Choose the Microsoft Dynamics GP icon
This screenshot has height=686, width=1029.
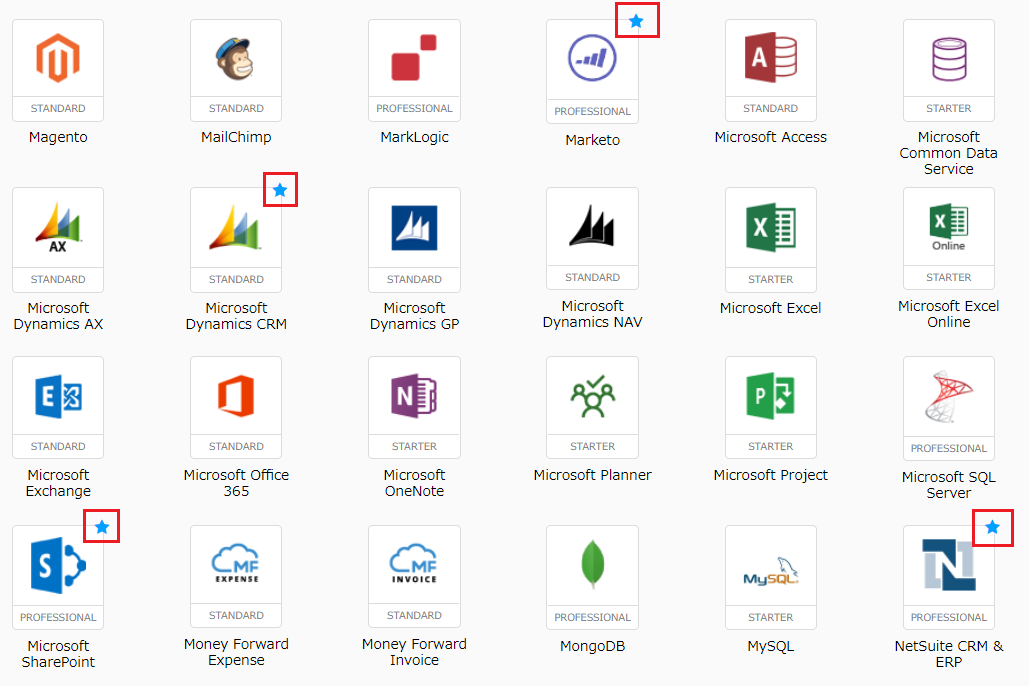414,228
